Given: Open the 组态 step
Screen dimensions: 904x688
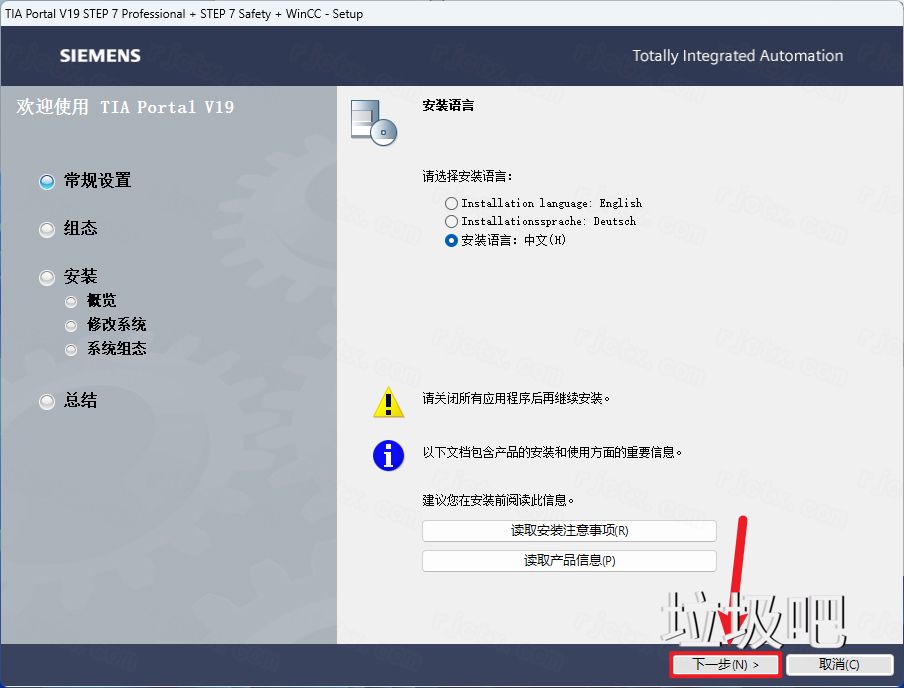Looking at the screenshot, I should click(x=80, y=229).
